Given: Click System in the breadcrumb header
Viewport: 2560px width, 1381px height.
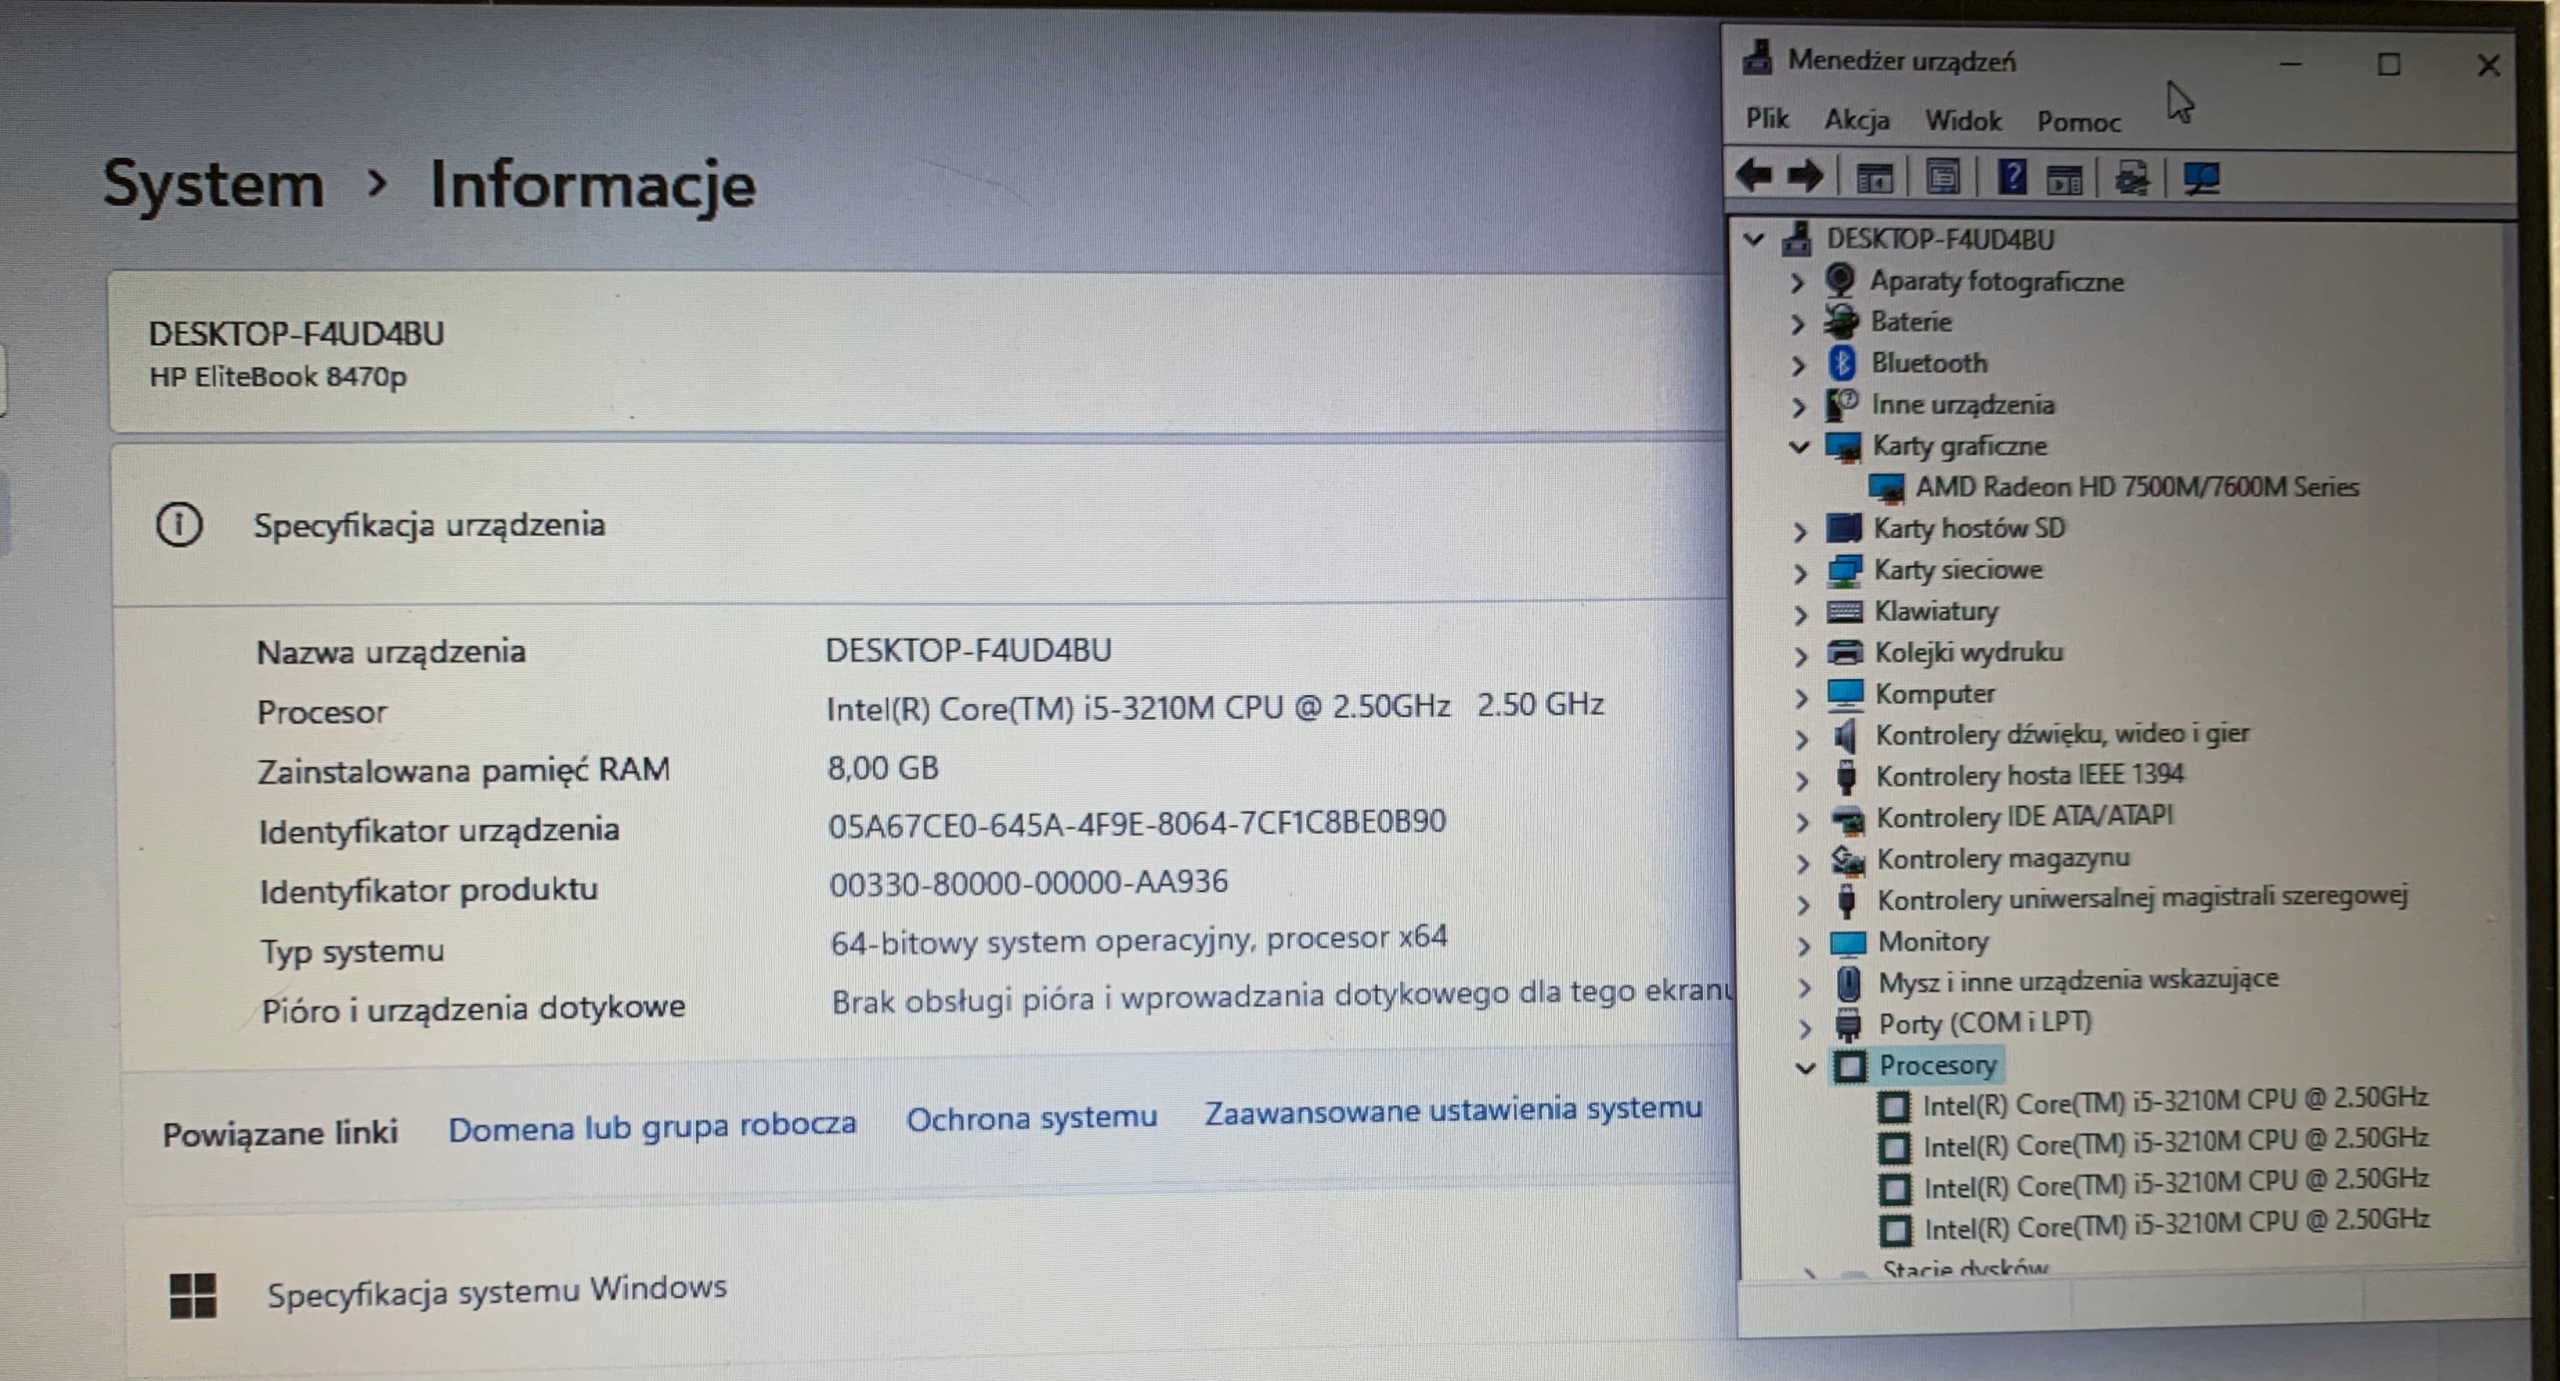Looking at the screenshot, I should pyautogui.click(x=213, y=185).
